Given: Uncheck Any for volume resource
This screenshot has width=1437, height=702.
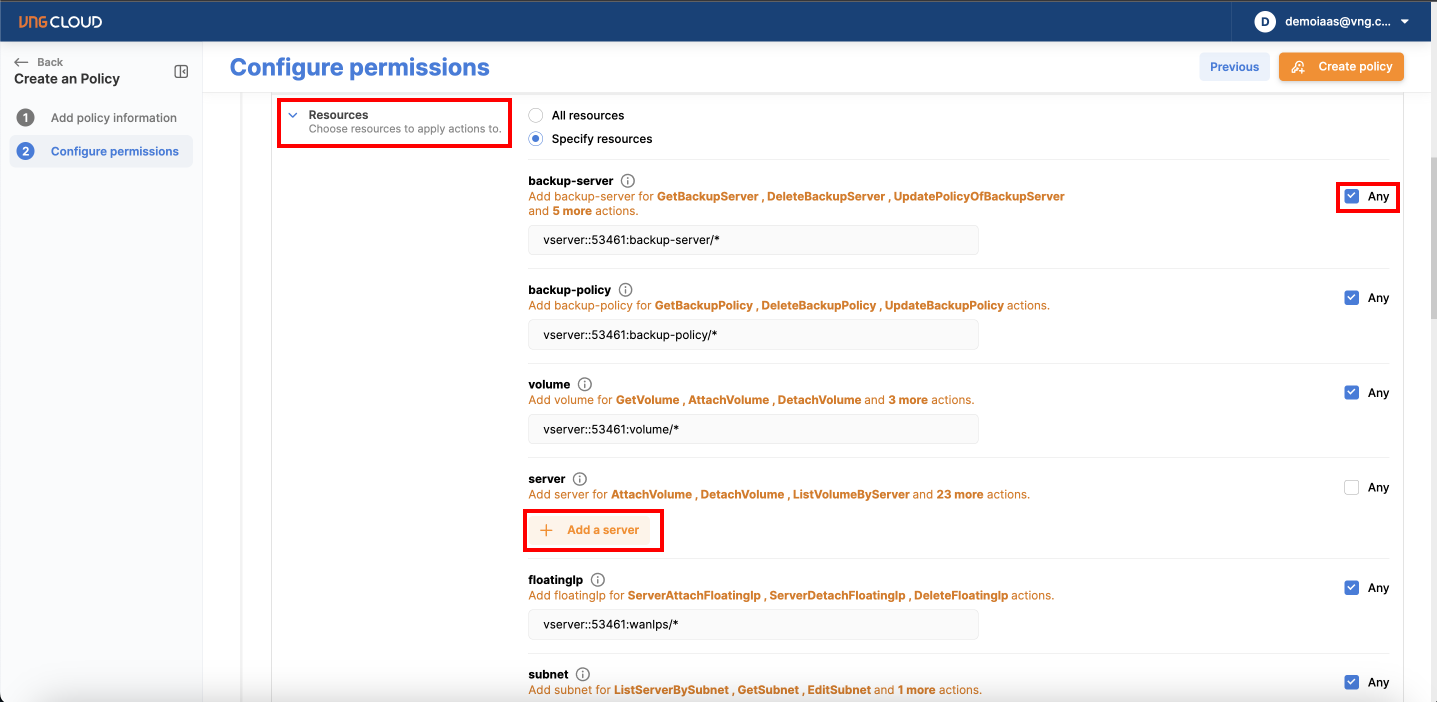Looking at the screenshot, I should (1352, 393).
